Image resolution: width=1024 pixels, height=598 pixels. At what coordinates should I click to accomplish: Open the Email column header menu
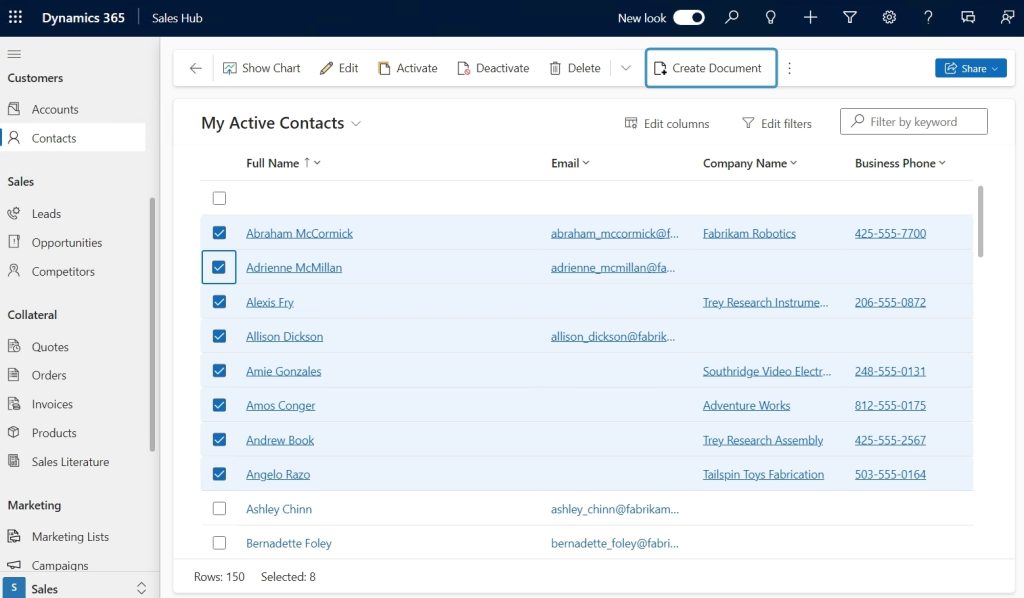[x=570, y=163]
